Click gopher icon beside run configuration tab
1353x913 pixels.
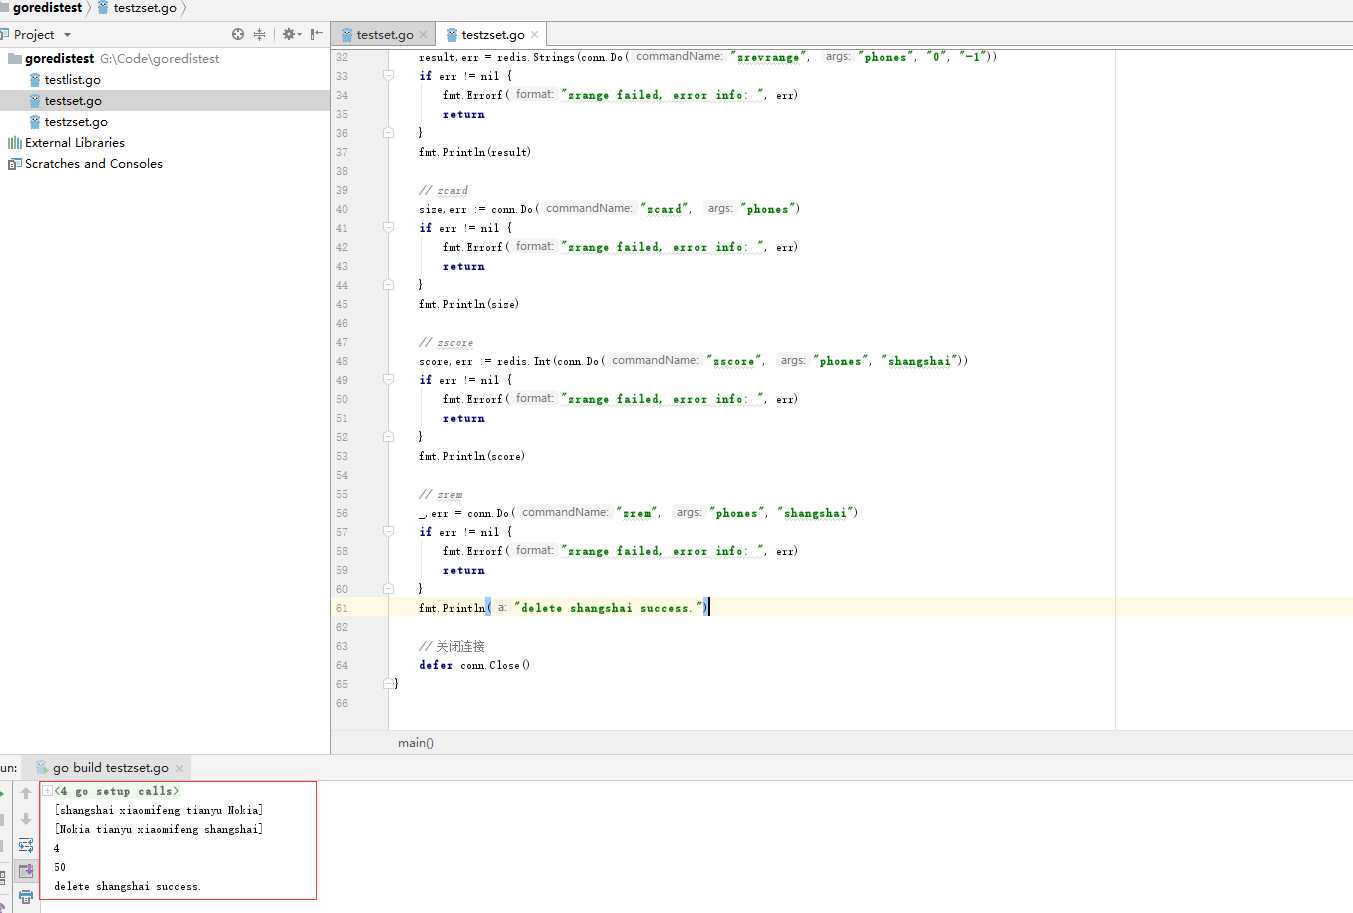click(x=42, y=768)
